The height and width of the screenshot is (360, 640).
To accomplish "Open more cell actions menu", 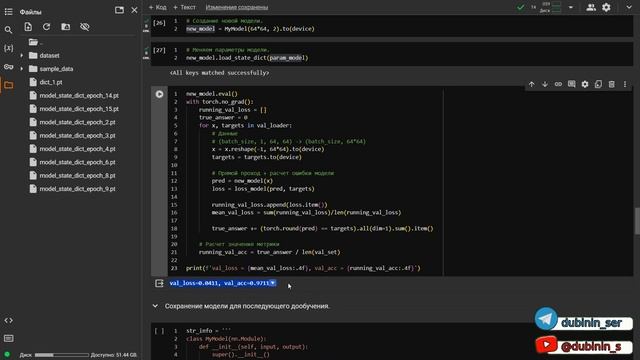I will click(x=625, y=84).
